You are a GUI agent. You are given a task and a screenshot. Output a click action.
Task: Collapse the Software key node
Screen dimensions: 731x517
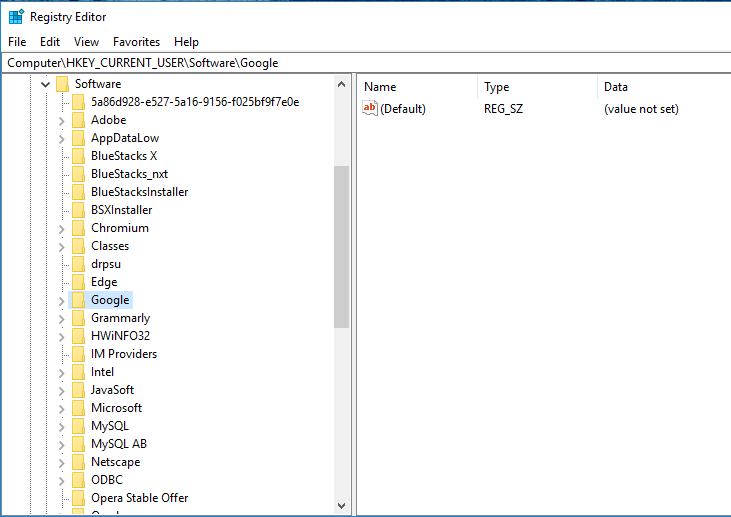point(45,84)
